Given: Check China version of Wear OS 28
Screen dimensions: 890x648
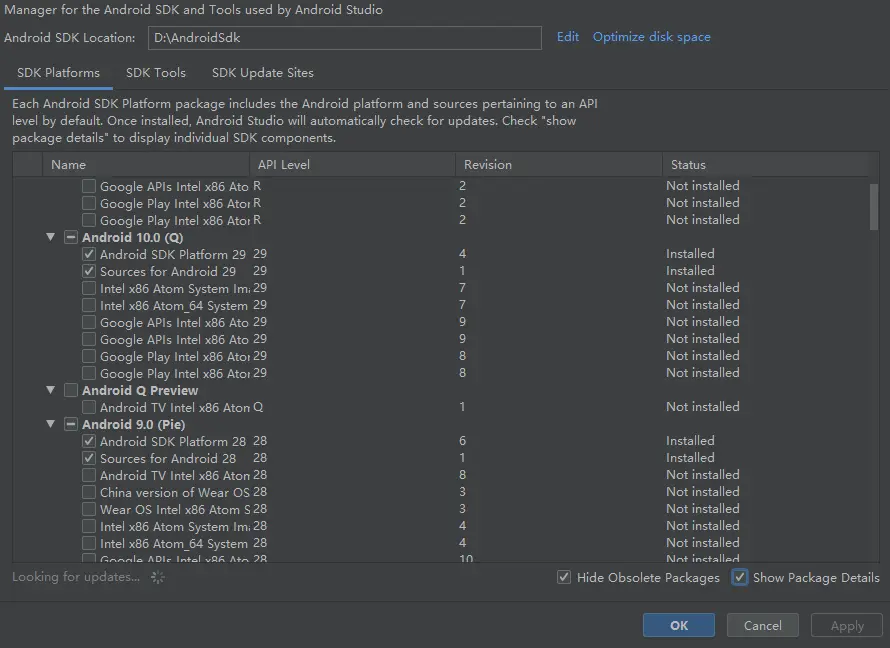Looking at the screenshot, I should click(x=90, y=493).
